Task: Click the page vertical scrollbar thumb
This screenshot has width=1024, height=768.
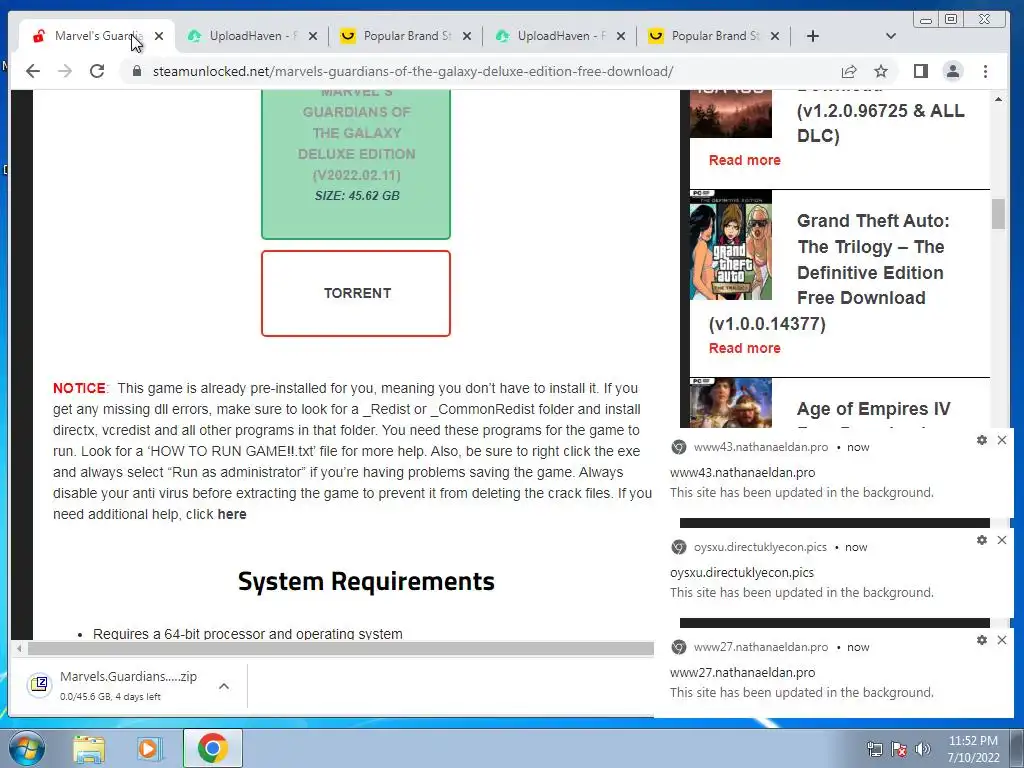Action: [x=998, y=214]
